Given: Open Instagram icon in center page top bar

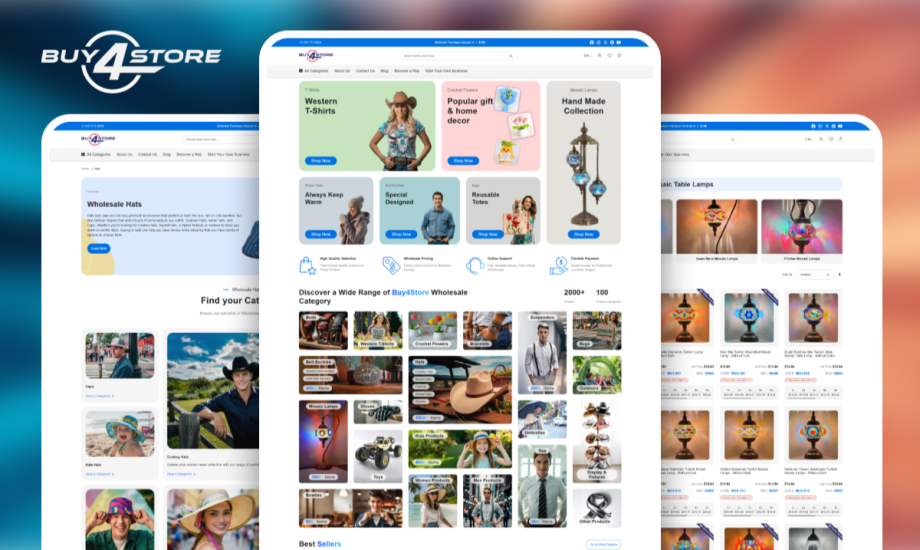Looking at the screenshot, I should click(x=598, y=42).
